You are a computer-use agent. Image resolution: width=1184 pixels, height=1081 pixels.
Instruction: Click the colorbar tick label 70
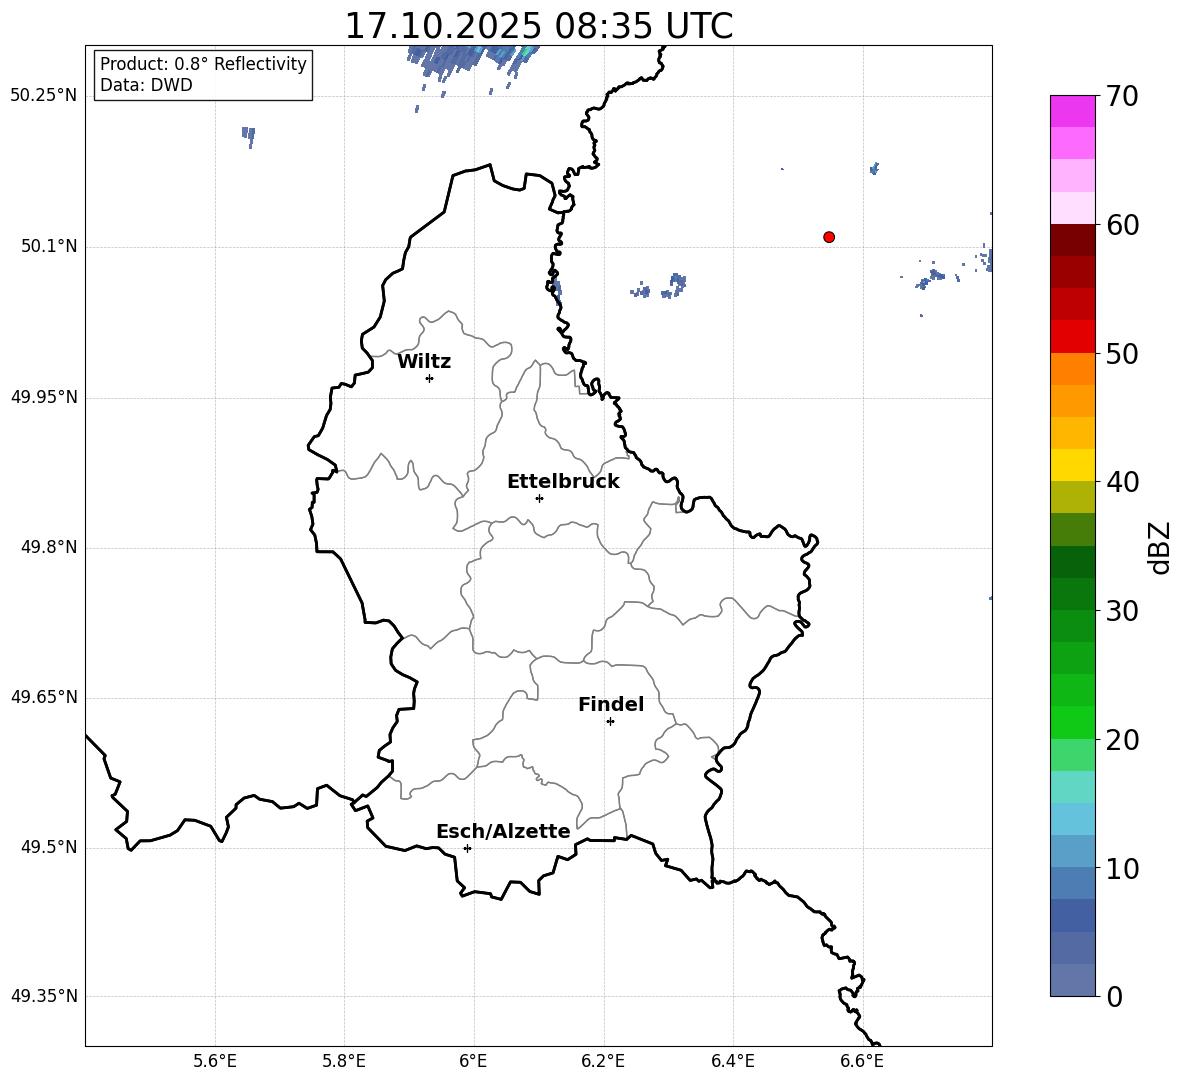(1122, 96)
